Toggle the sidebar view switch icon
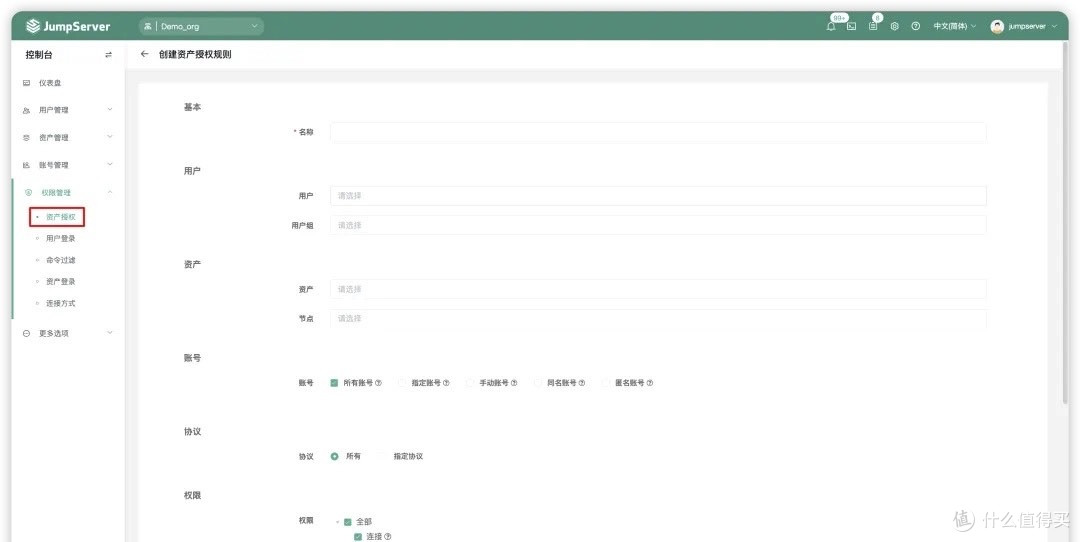The image size is (1080, 542). (108, 54)
